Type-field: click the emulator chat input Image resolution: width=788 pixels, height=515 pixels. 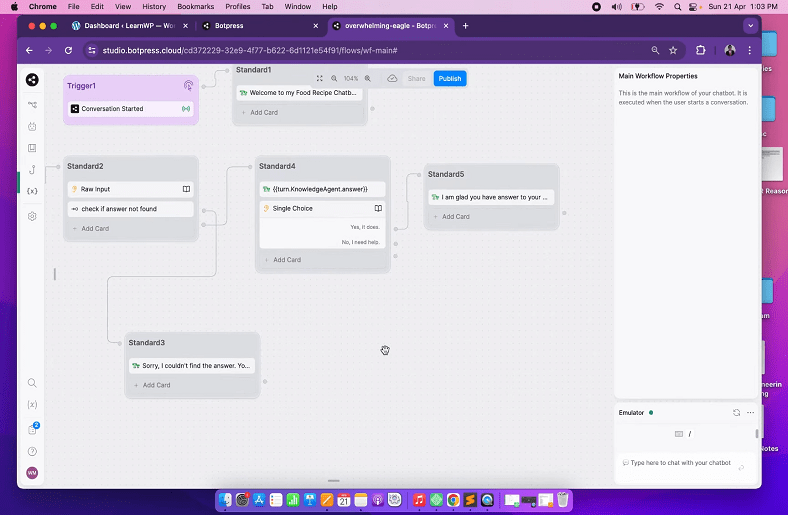pyautogui.click(x=680, y=463)
